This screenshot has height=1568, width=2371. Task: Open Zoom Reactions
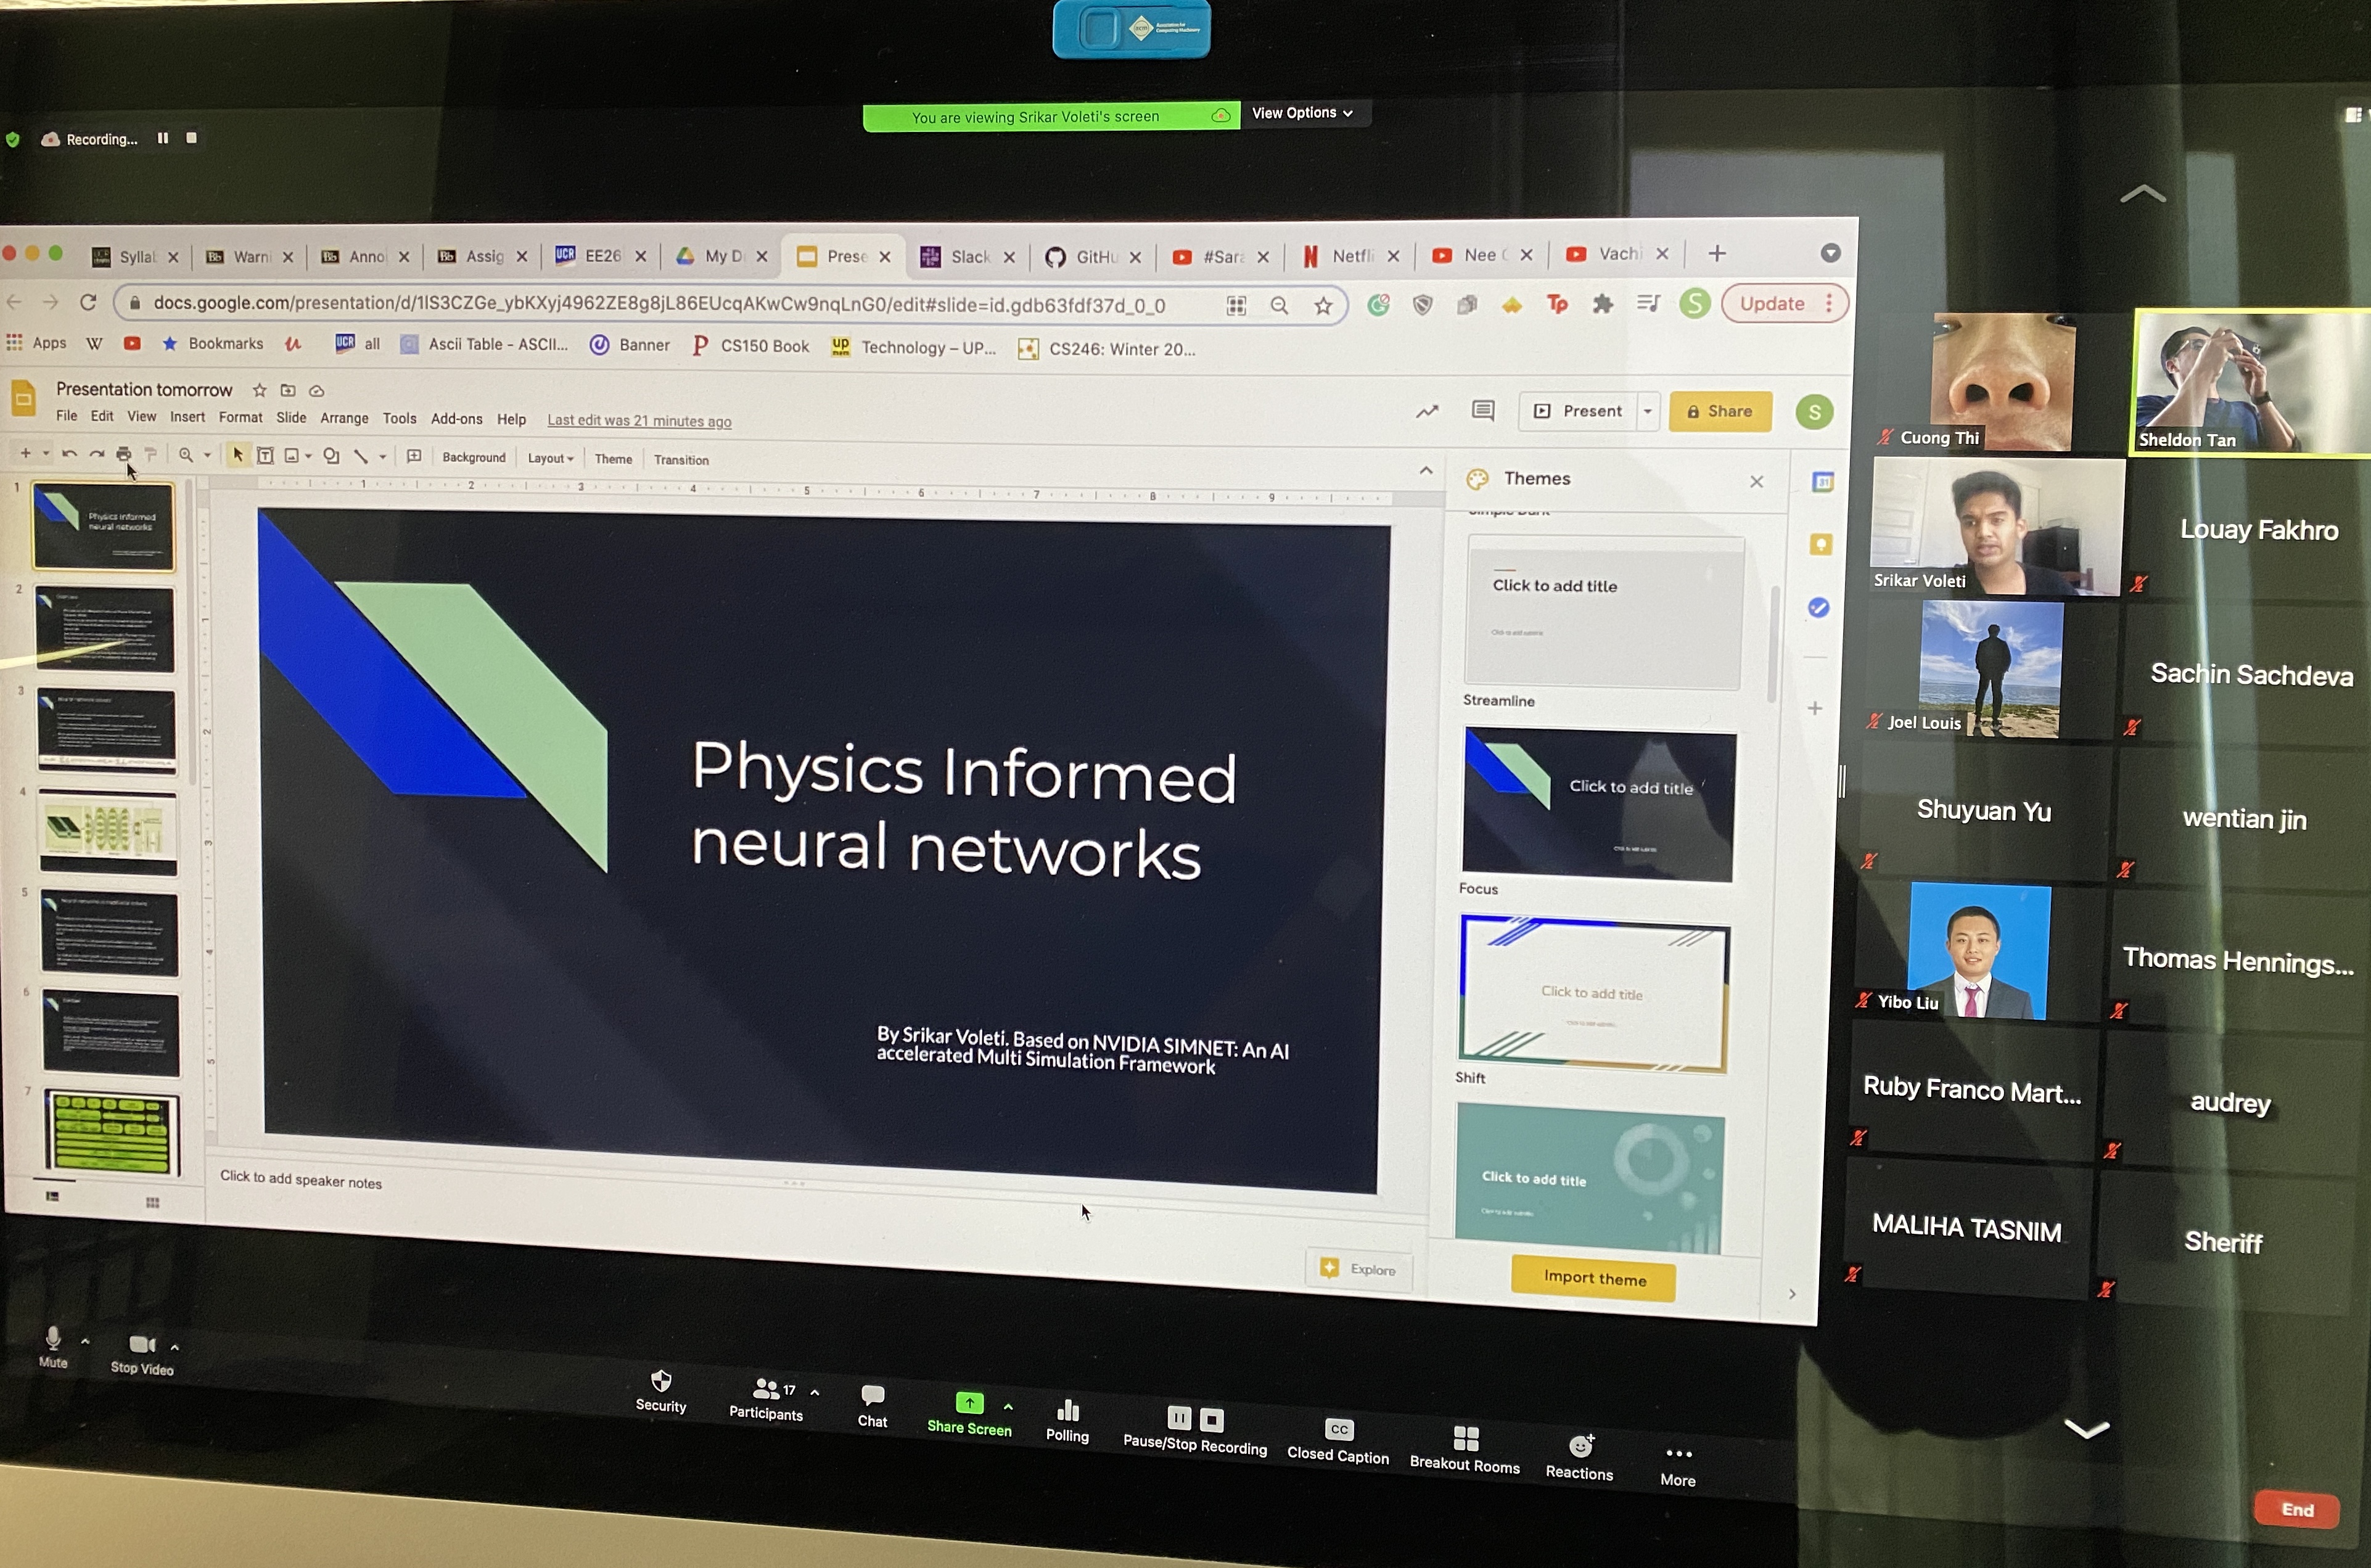coord(1580,1447)
